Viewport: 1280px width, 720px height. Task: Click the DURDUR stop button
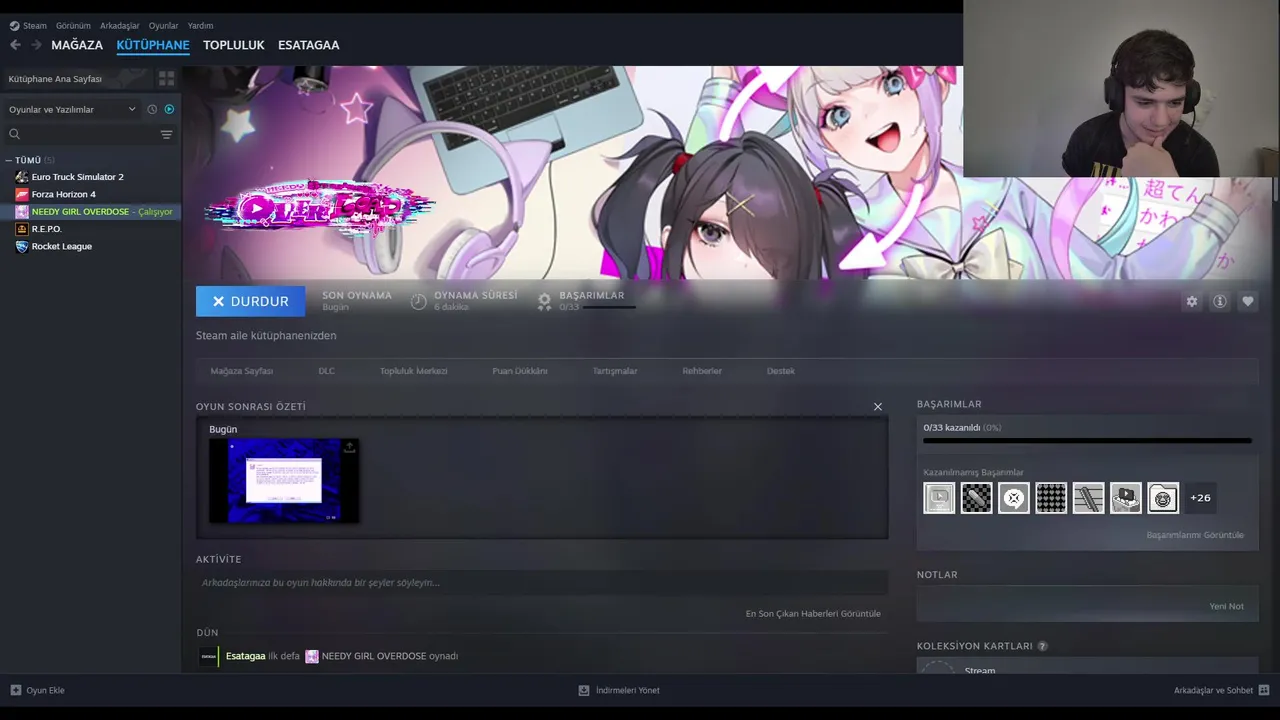point(250,301)
